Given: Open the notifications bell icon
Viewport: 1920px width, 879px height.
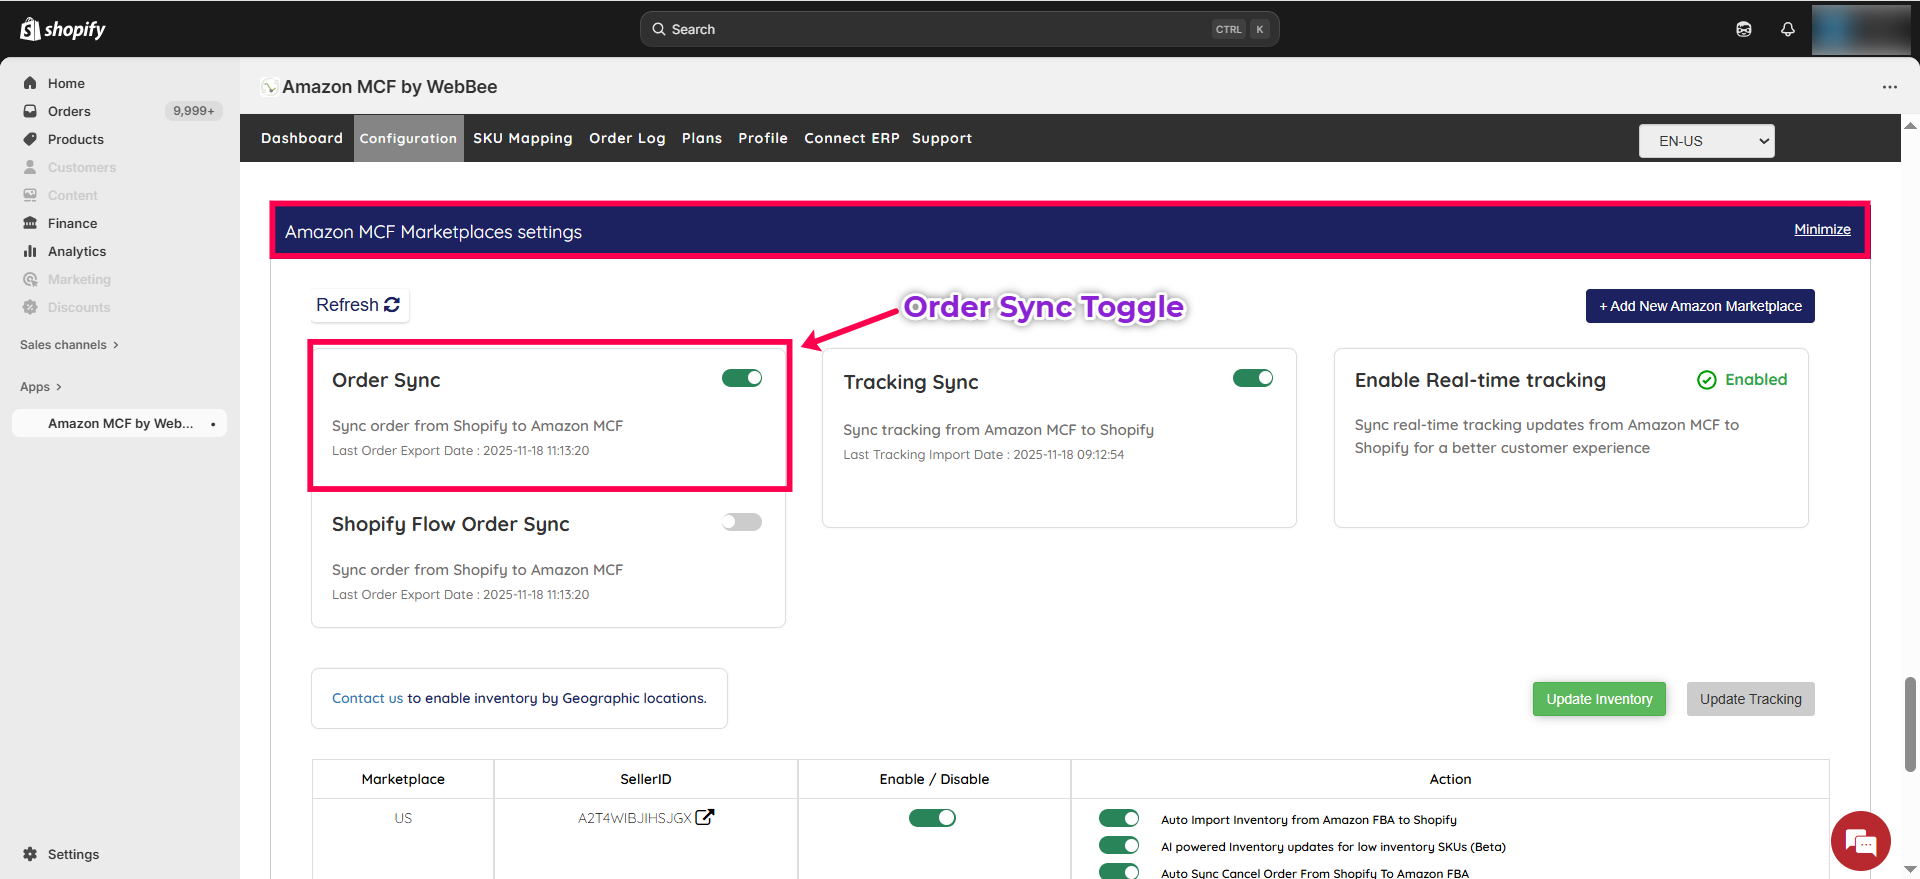Looking at the screenshot, I should click(1787, 29).
